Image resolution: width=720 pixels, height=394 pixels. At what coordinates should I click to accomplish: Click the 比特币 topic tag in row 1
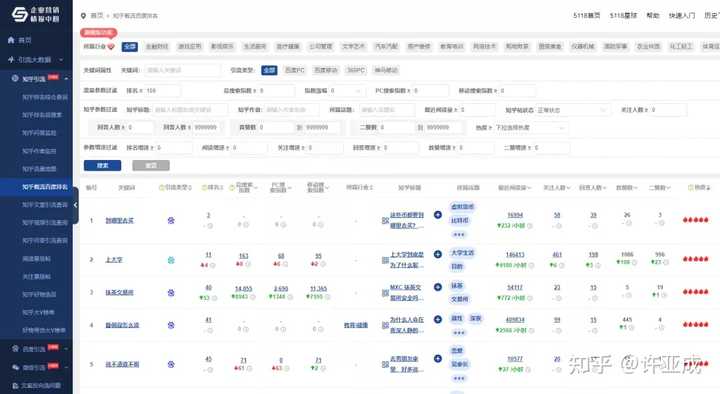point(459,220)
